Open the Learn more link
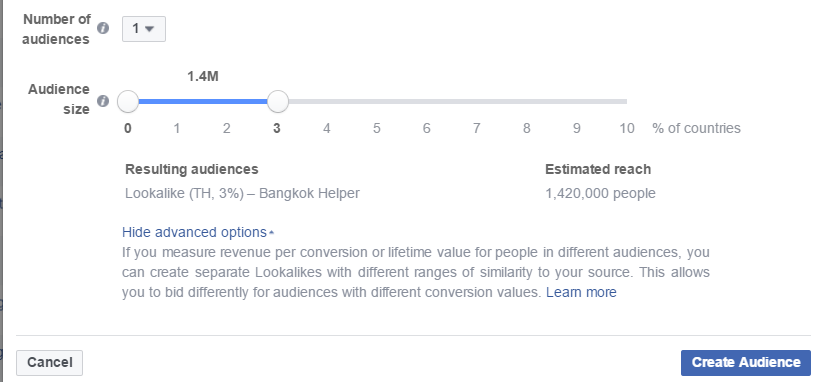 tap(581, 292)
